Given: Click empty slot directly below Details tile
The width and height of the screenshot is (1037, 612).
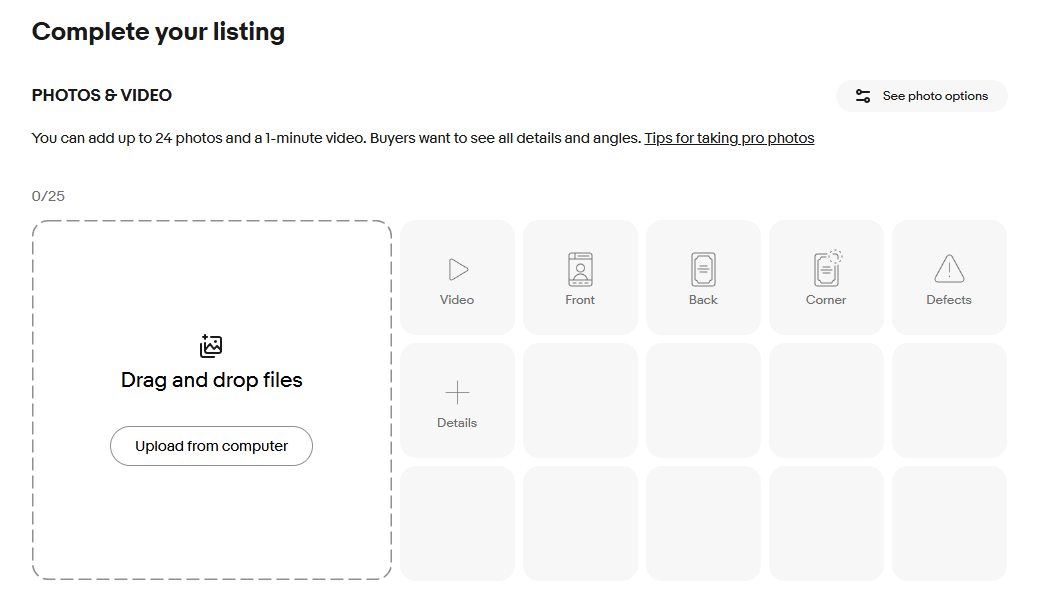Looking at the screenshot, I should [x=457, y=523].
